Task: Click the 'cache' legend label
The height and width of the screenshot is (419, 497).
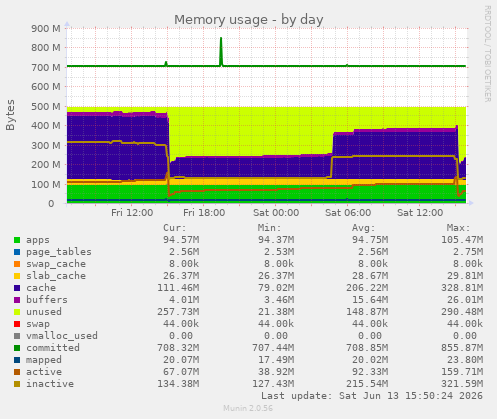Action: click(41, 288)
